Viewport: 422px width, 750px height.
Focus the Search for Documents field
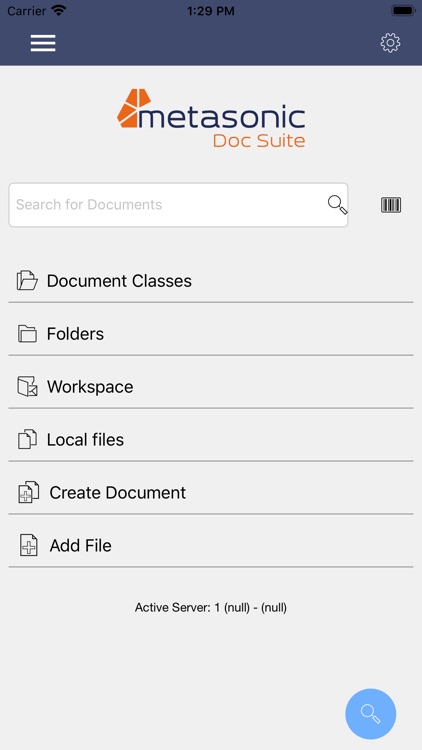(178, 205)
